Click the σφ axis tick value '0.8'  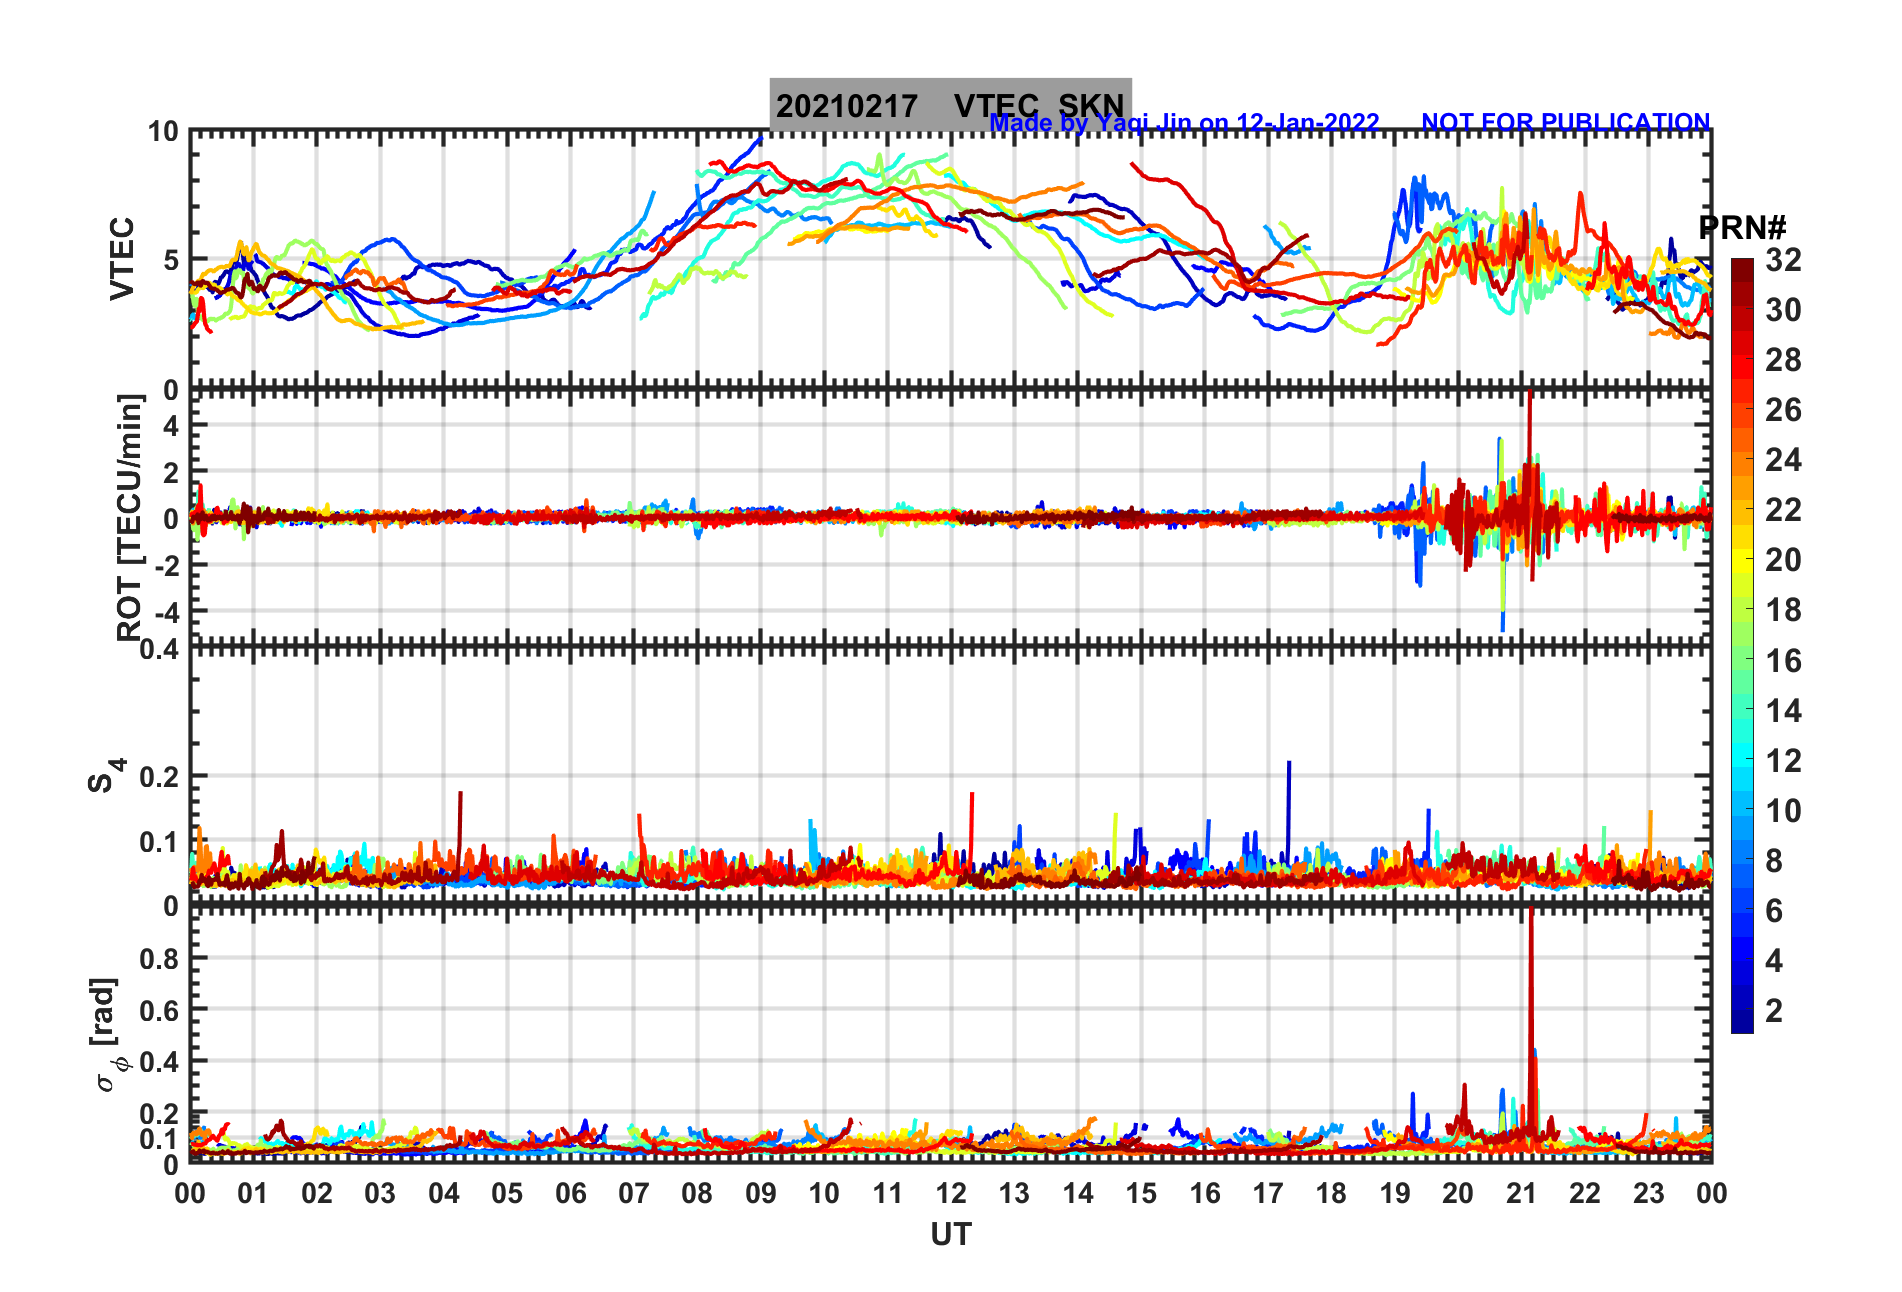(160, 958)
